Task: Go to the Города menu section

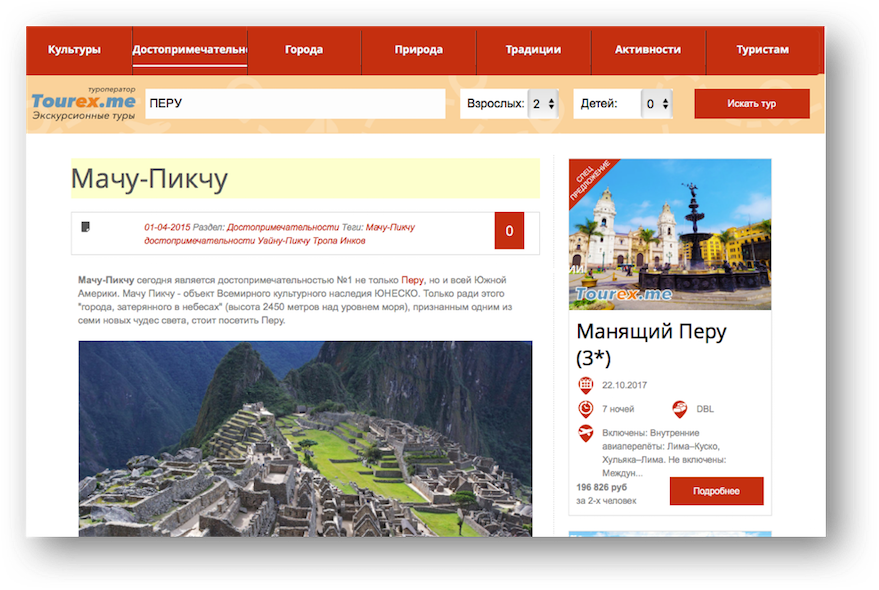Action: [304, 49]
